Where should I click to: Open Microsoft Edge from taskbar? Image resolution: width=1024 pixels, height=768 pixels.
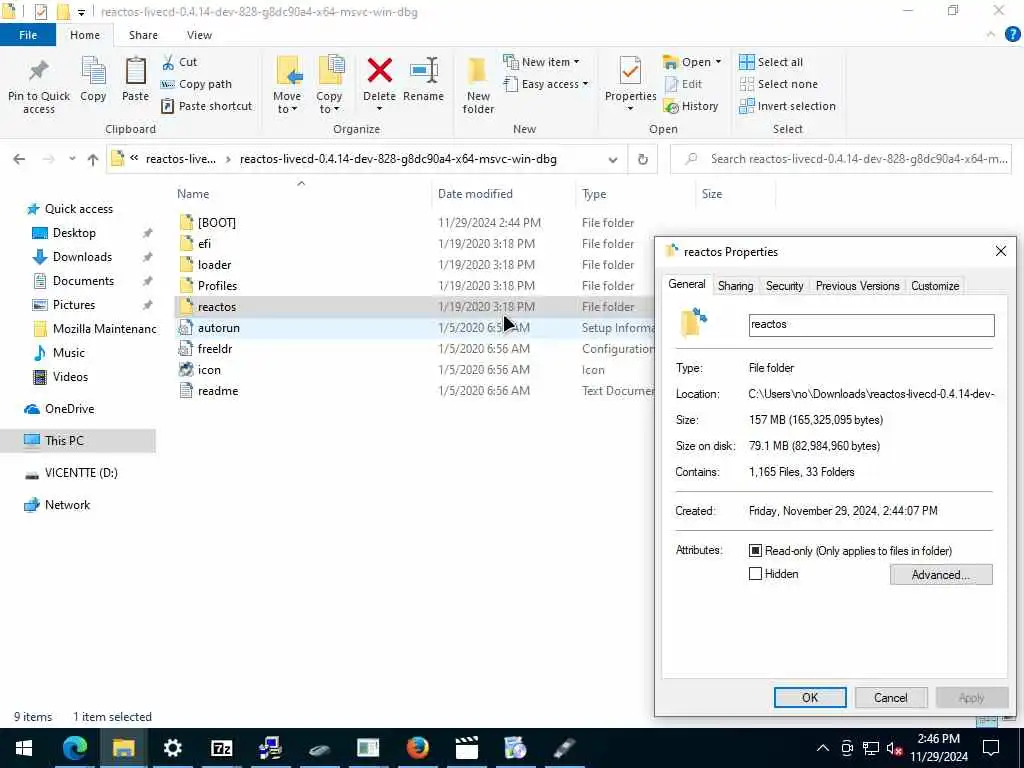(x=74, y=748)
